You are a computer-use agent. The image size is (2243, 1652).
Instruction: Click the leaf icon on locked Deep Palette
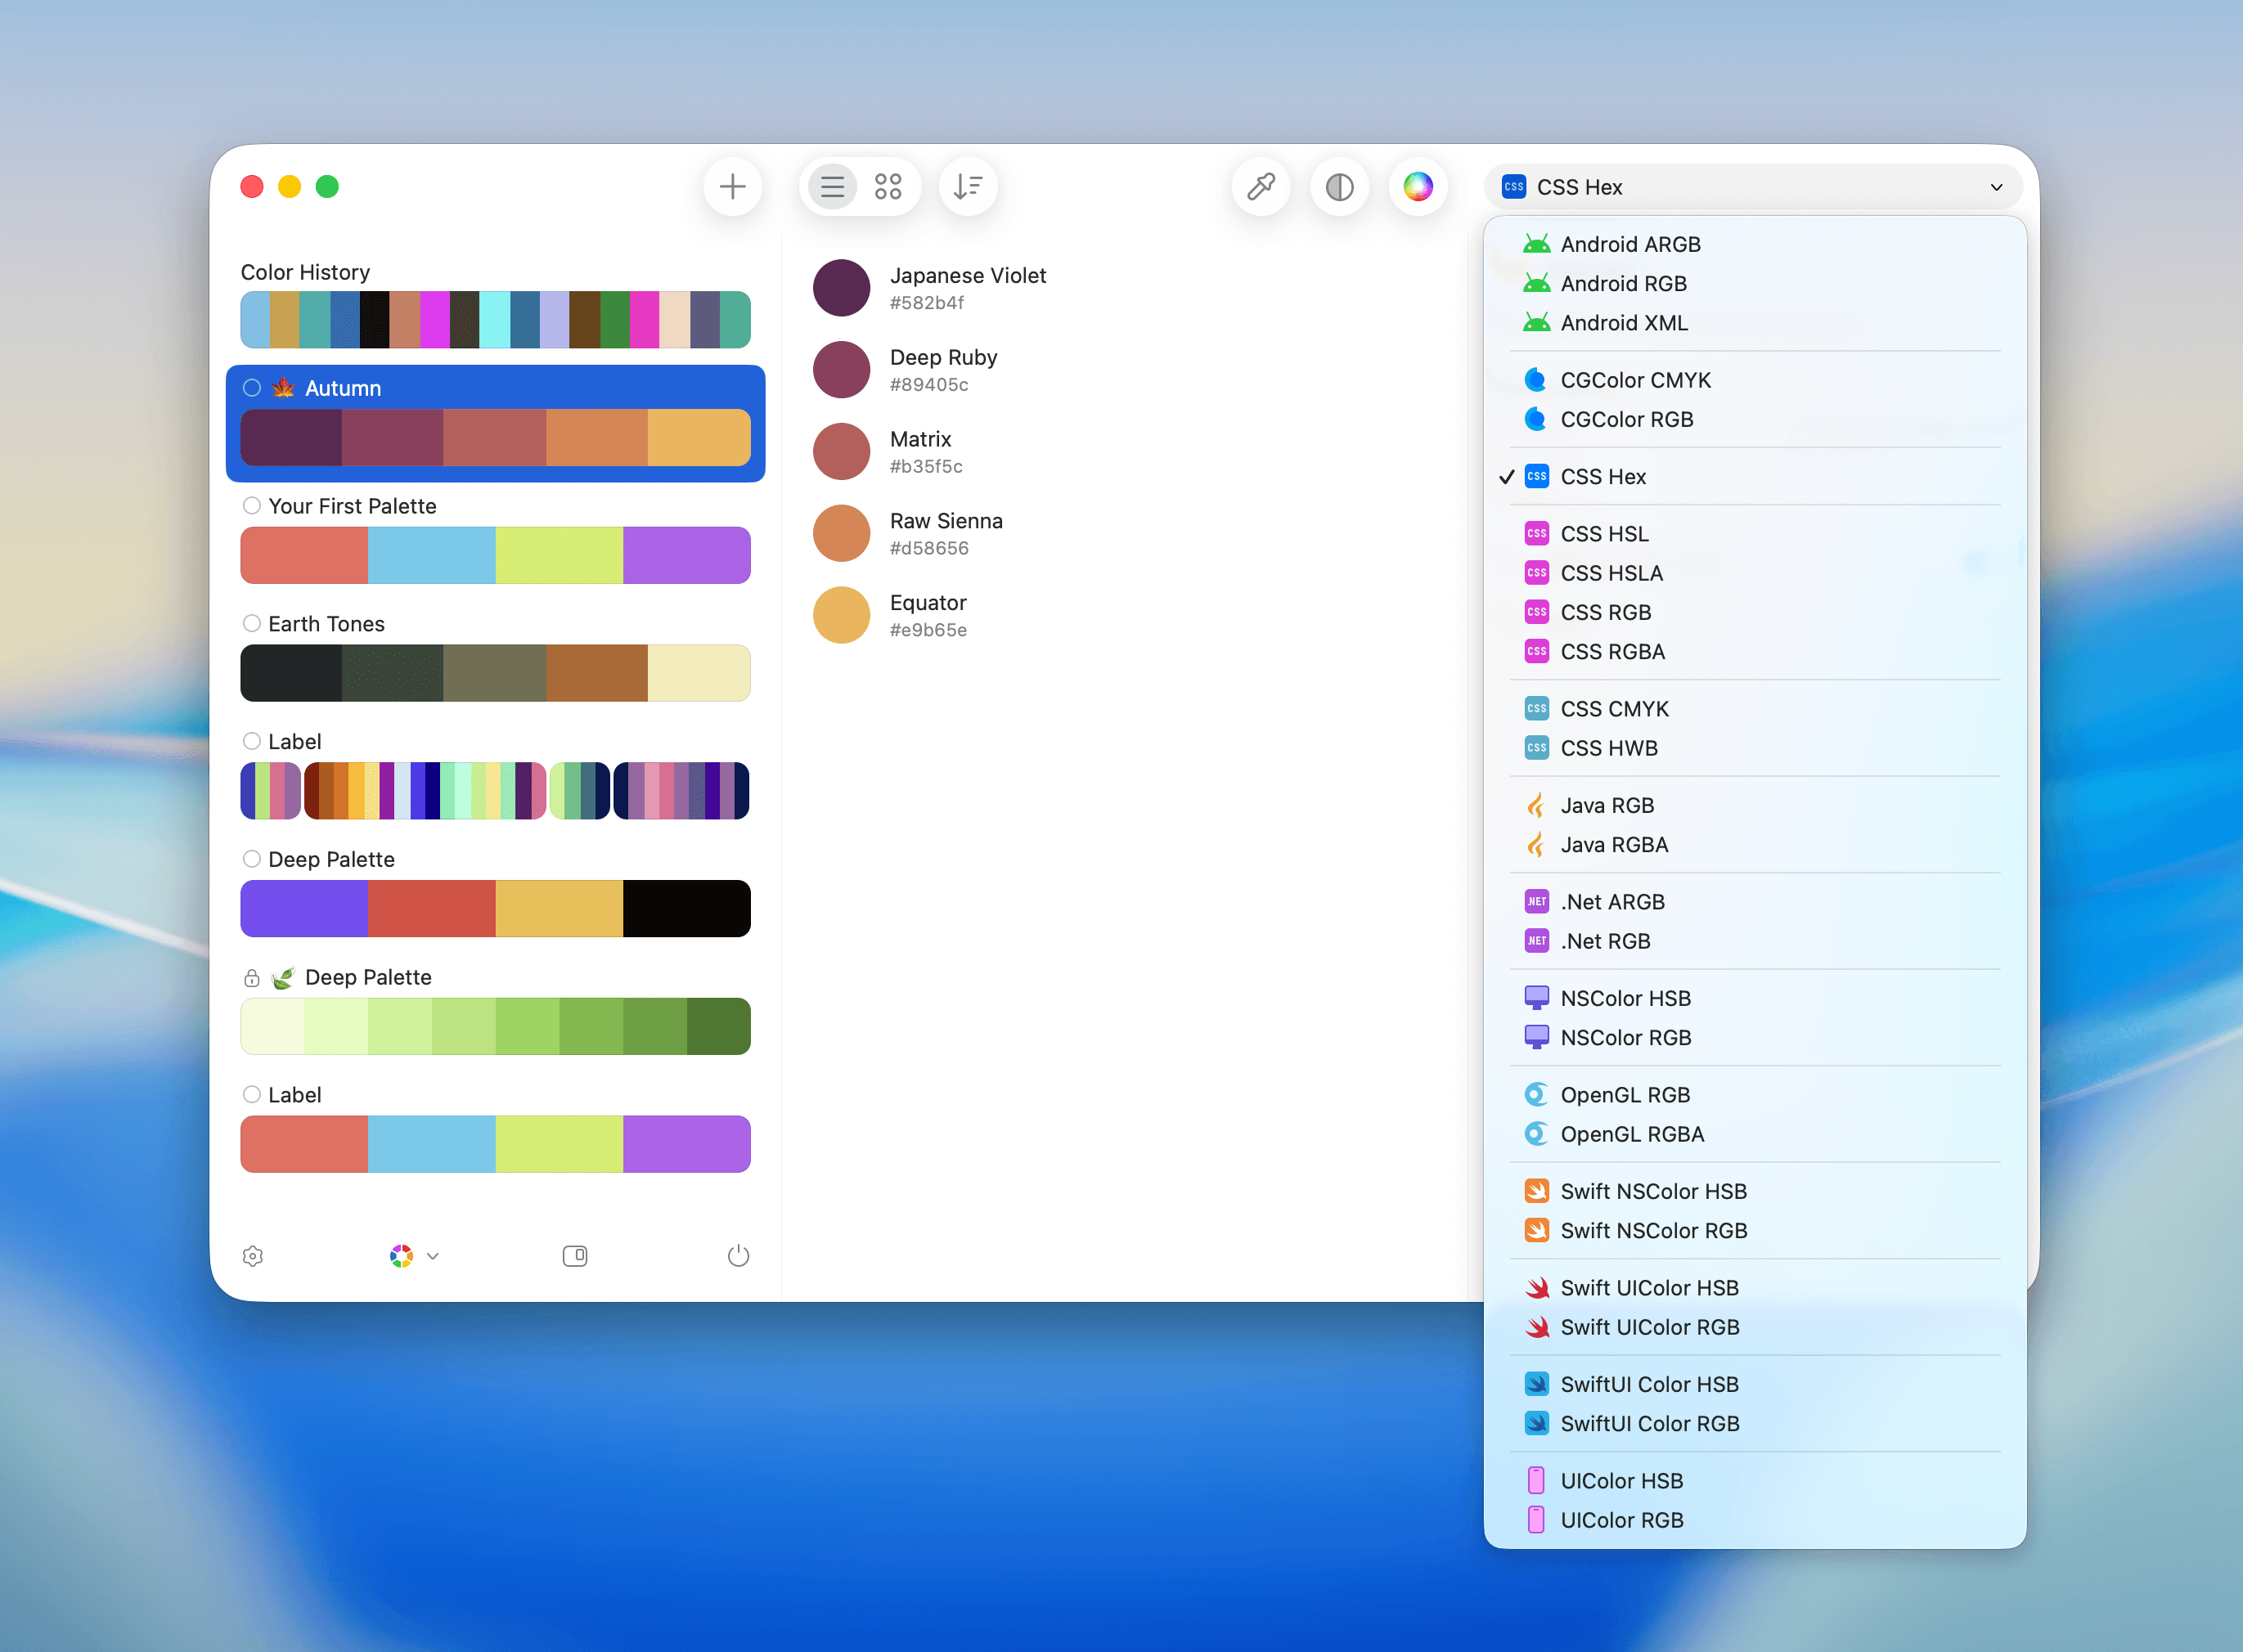[x=284, y=978]
